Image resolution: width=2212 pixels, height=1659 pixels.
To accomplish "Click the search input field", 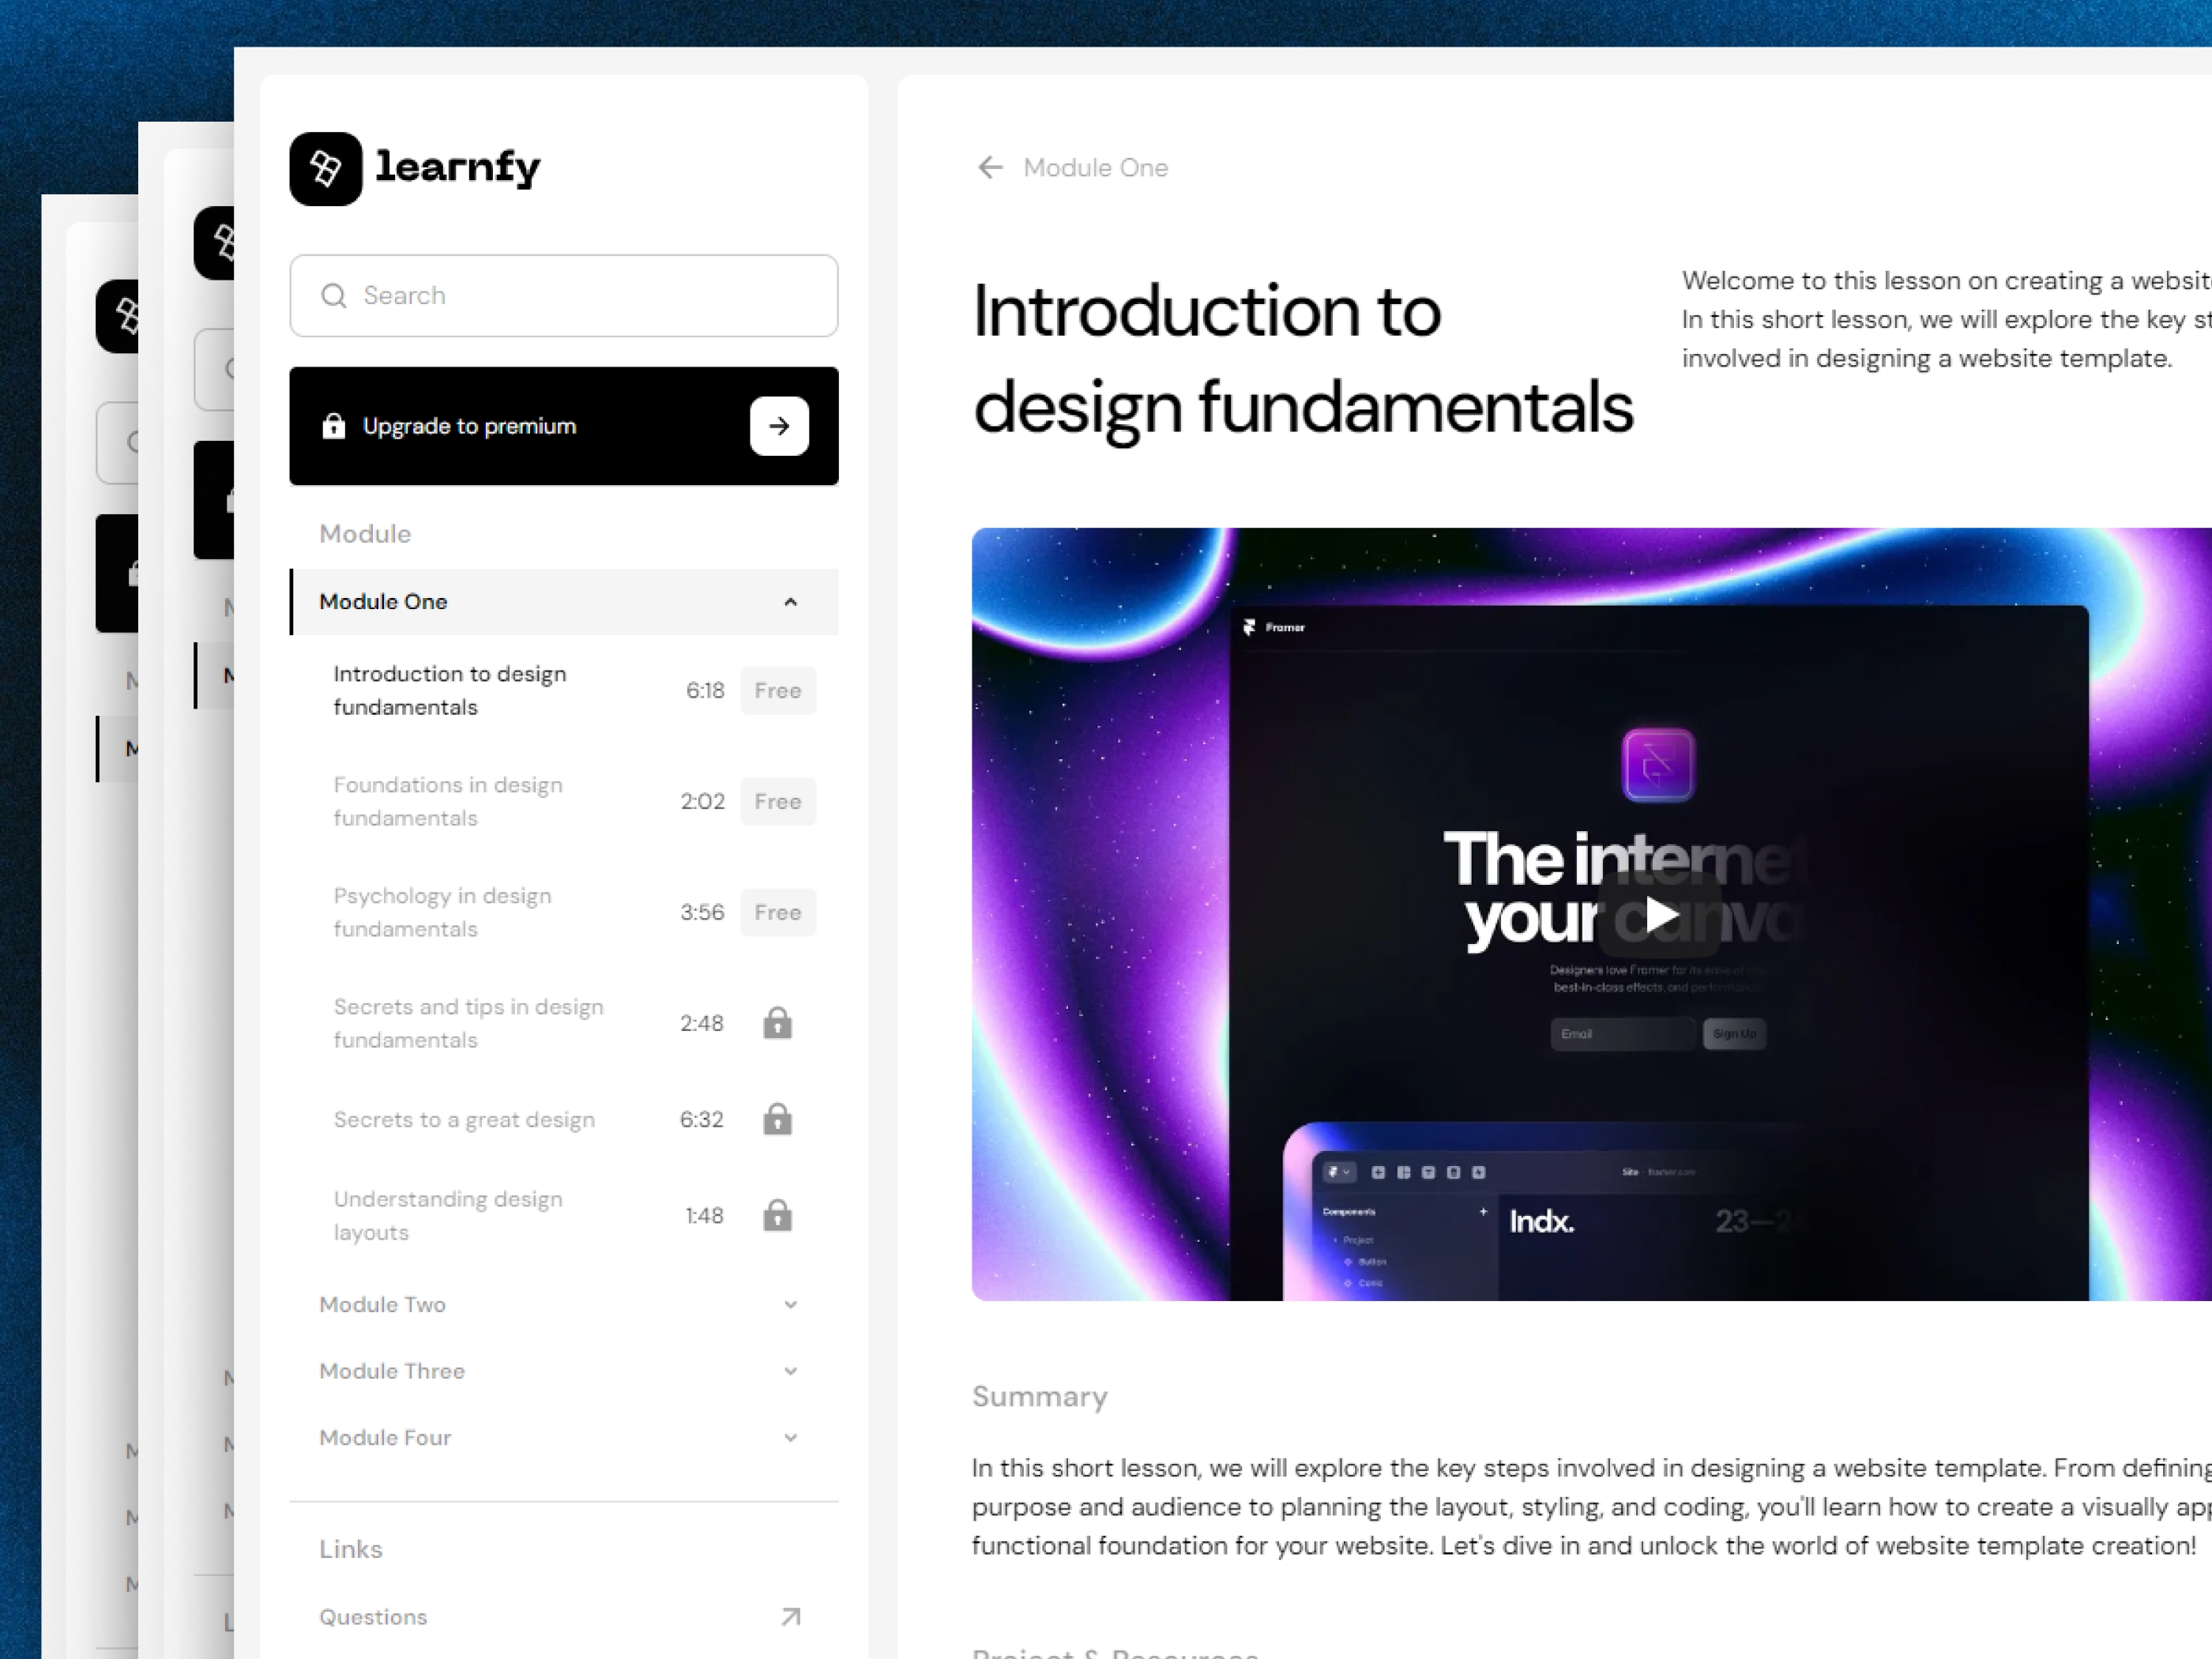I will pyautogui.click(x=561, y=295).
